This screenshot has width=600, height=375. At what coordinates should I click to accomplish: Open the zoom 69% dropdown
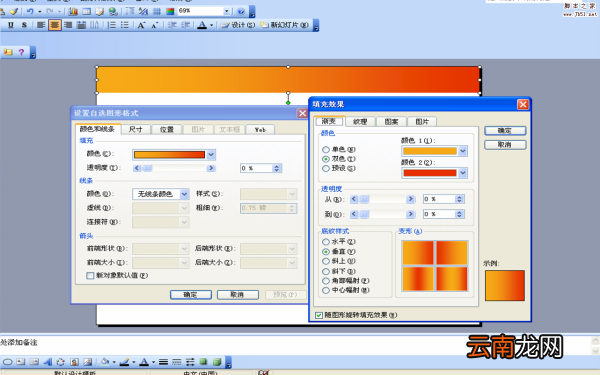(227, 11)
